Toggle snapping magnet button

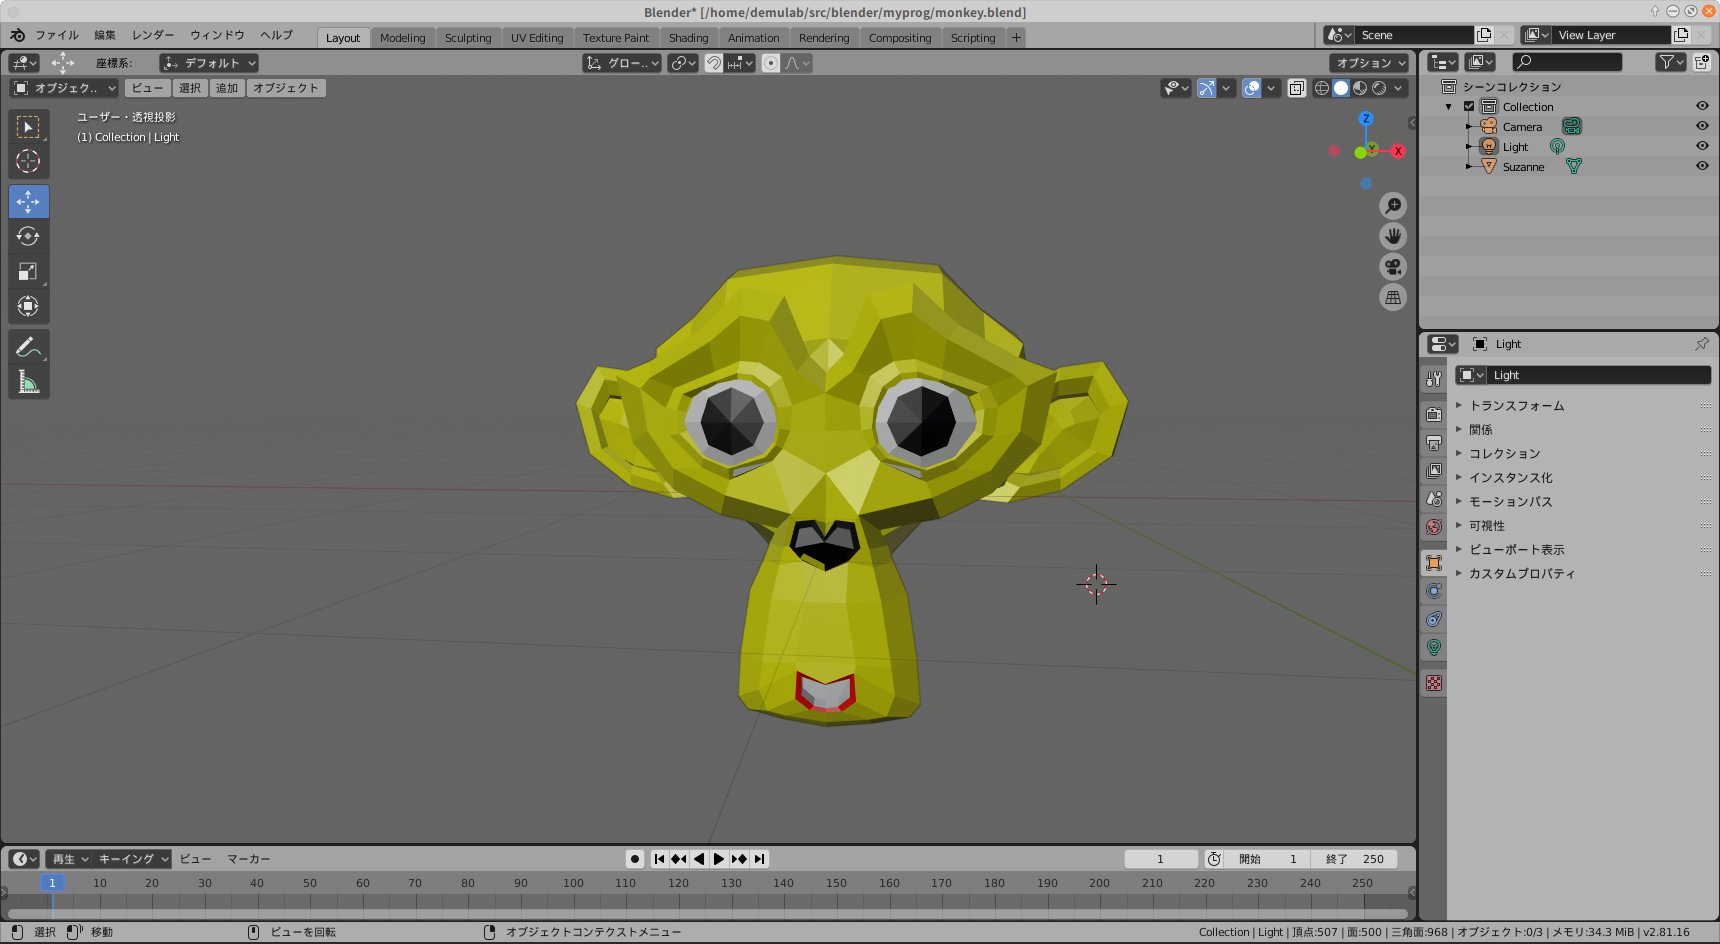714,63
